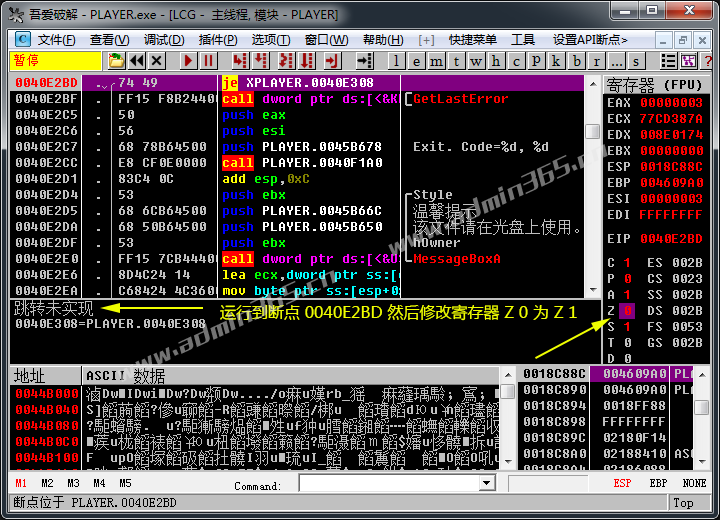Click the EBP stack follow button
This screenshot has height=520, width=720.
(x=658, y=483)
